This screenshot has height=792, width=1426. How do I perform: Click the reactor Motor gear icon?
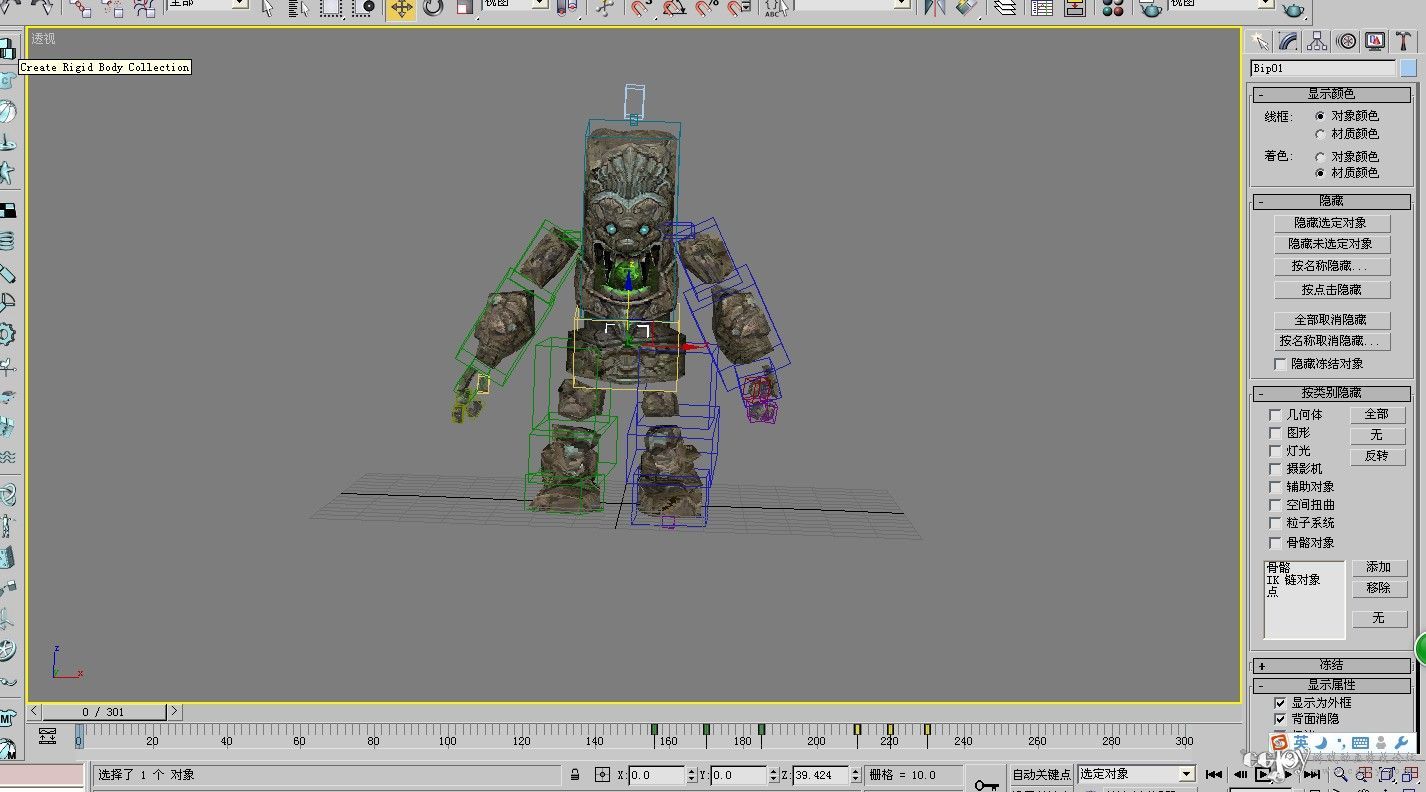[x=7, y=334]
